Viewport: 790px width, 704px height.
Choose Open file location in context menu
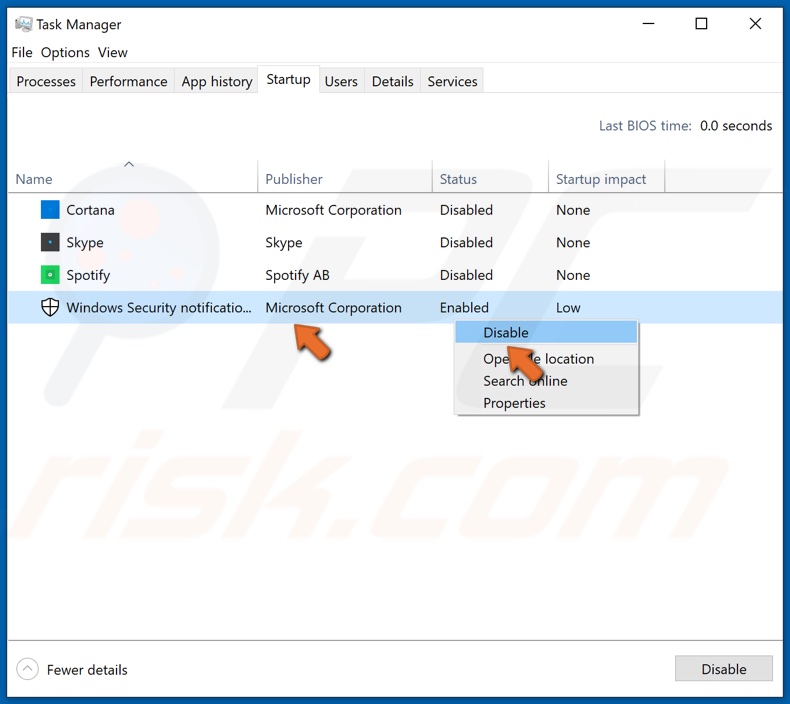pos(546,359)
